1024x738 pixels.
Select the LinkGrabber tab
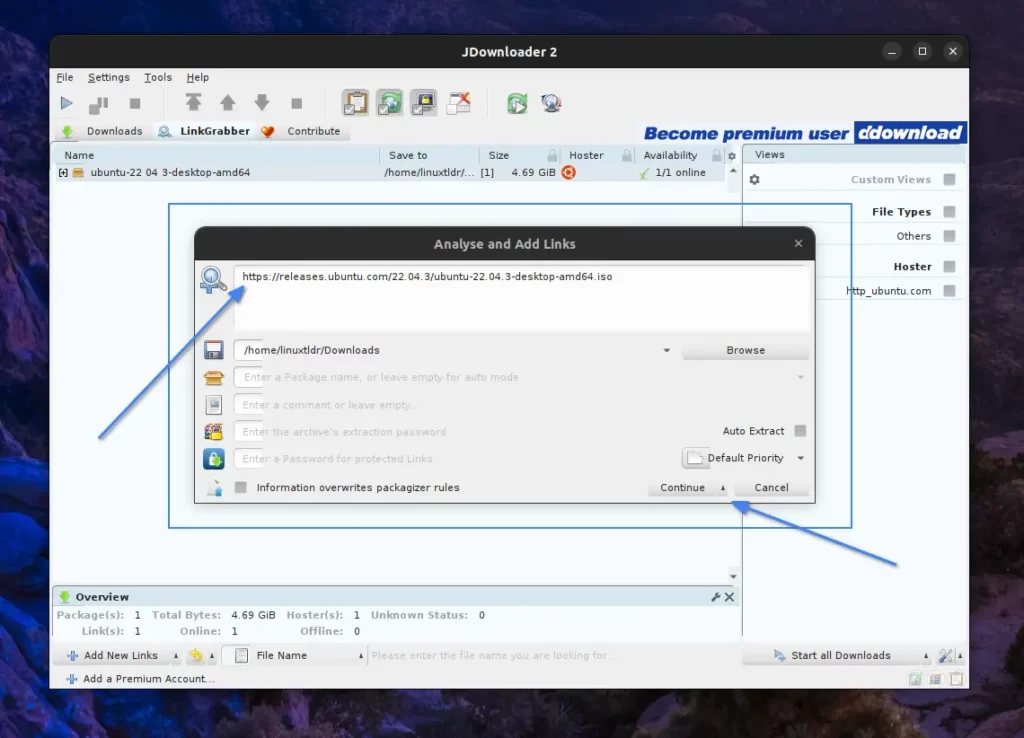click(x=204, y=131)
